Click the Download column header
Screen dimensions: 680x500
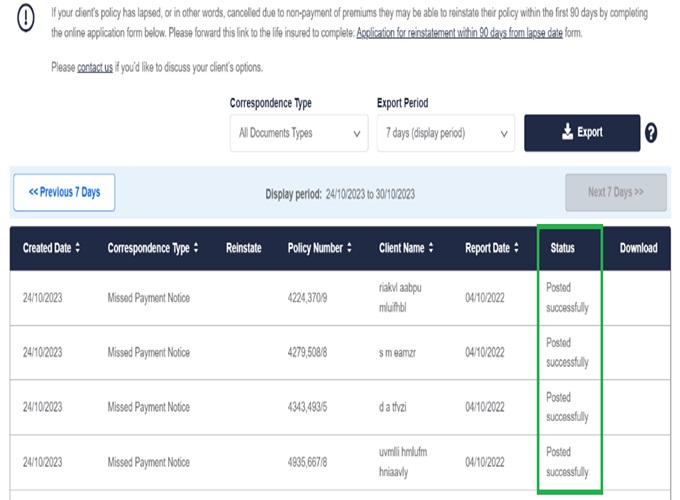pos(638,248)
